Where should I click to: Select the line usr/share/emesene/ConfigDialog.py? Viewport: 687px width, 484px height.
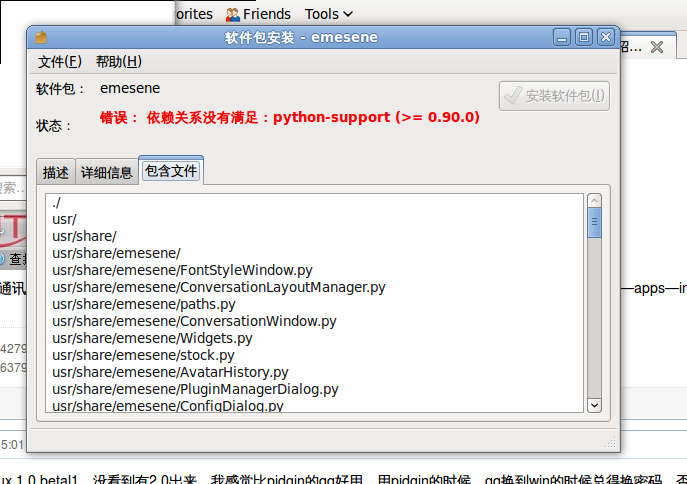click(x=168, y=406)
